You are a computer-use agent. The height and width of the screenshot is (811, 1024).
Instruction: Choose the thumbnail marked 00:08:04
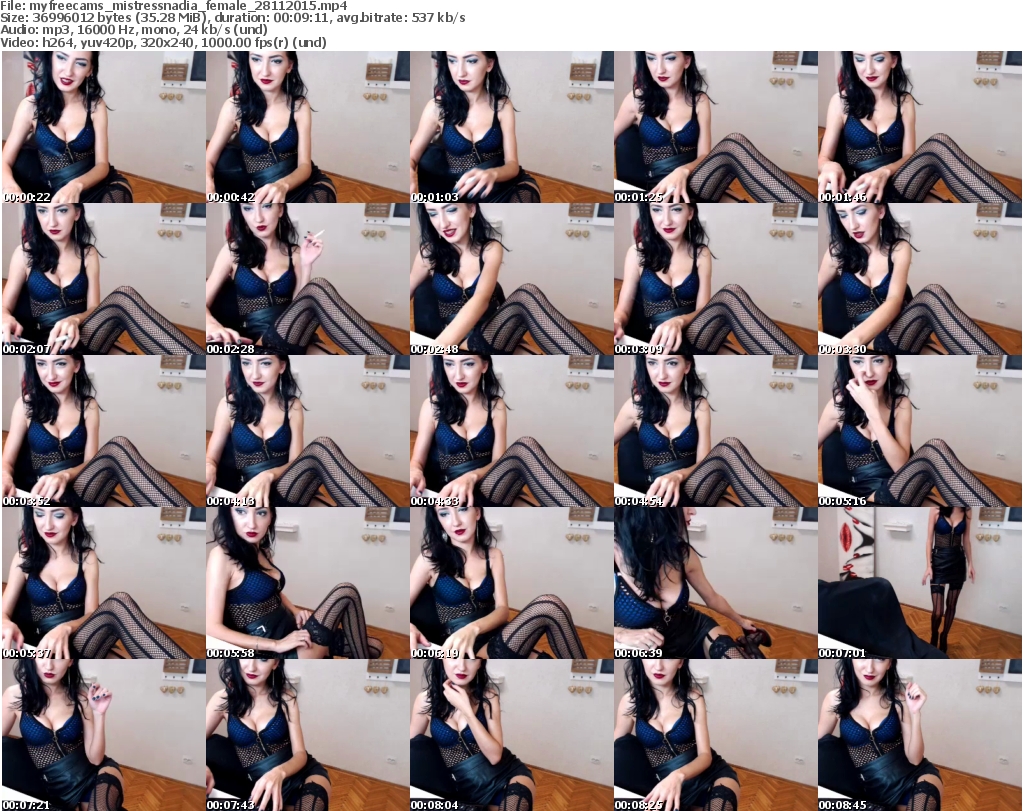pos(511,735)
